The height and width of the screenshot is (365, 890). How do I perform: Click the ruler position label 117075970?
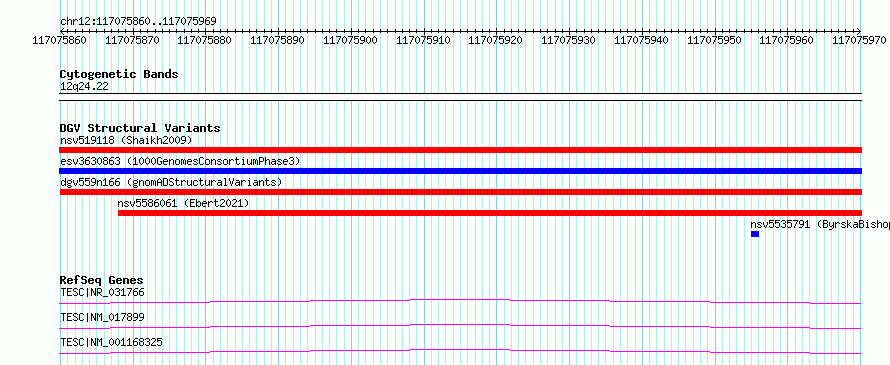tap(859, 40)
